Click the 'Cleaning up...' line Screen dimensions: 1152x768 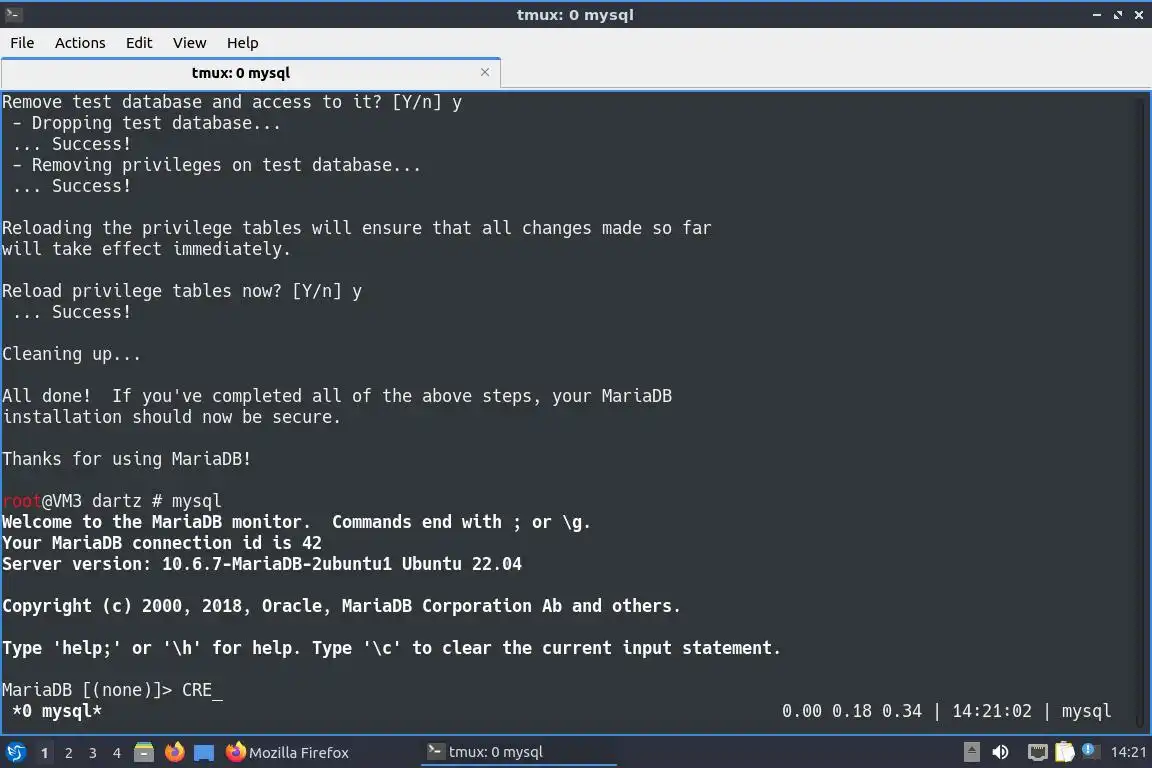[x=71, y=354]
